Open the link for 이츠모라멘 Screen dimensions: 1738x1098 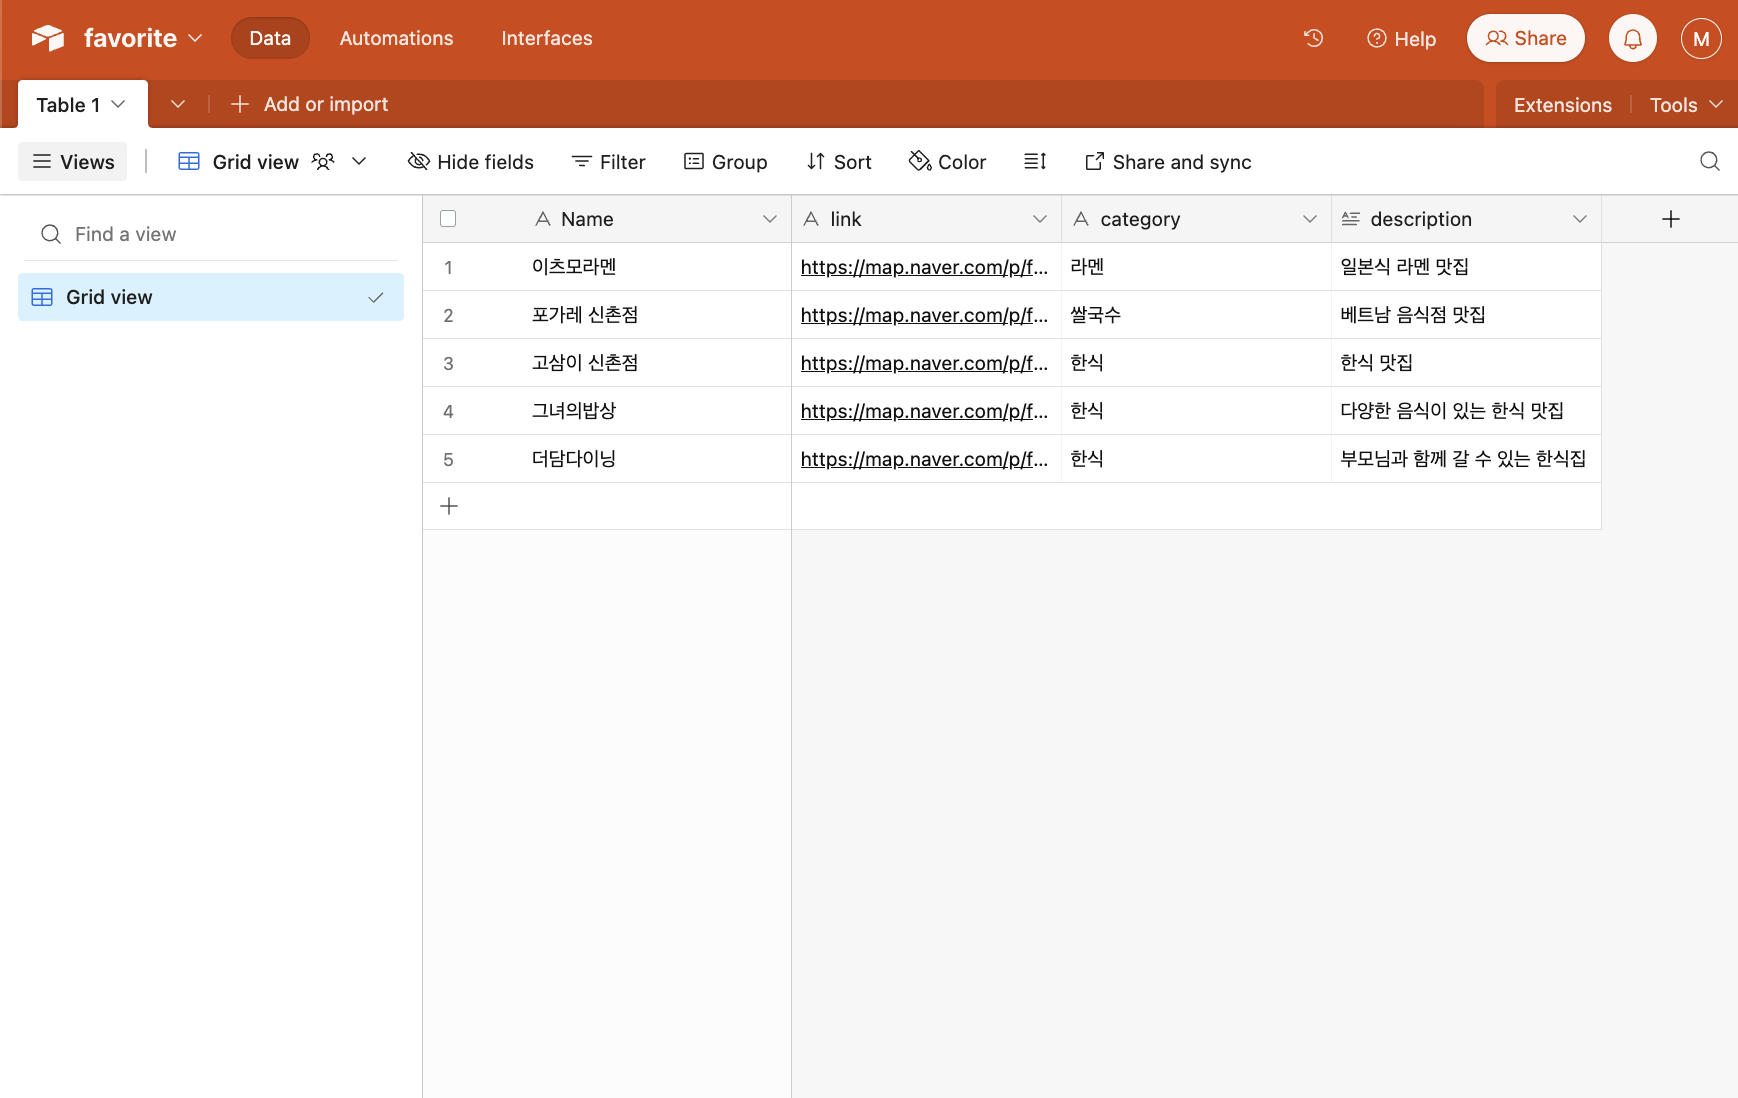[924, 267]
